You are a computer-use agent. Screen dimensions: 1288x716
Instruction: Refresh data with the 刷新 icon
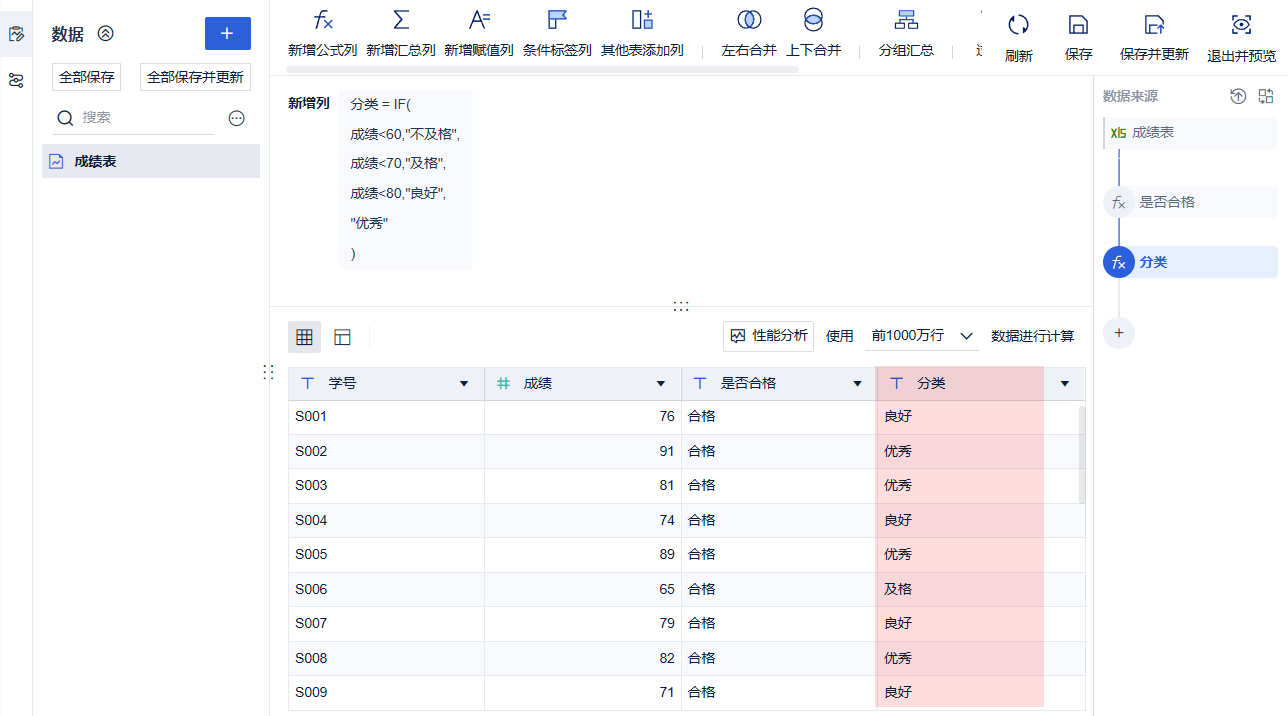(1018, 30)
